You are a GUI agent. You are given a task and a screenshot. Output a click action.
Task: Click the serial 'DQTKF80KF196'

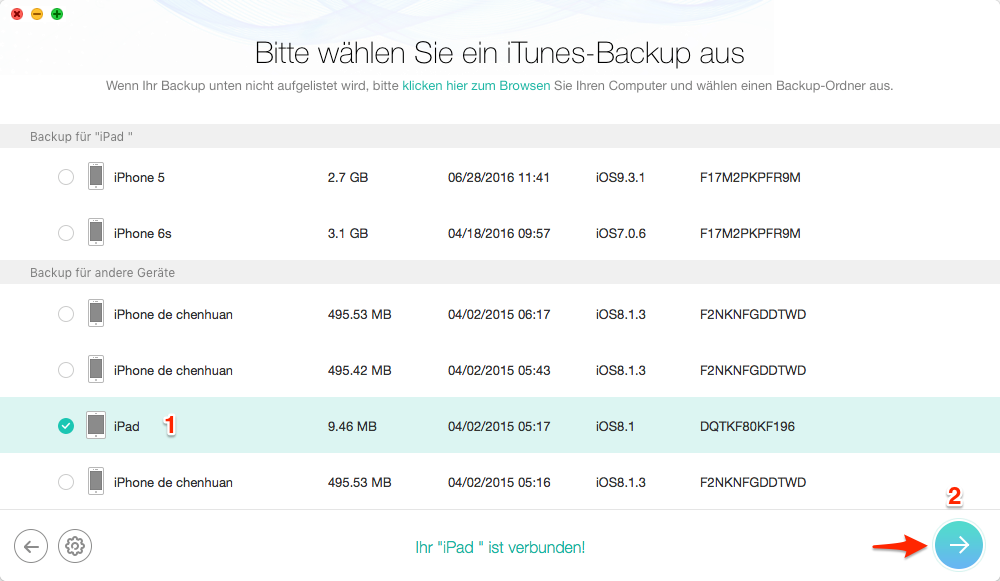pyautogui.click(x=747, y=426)
